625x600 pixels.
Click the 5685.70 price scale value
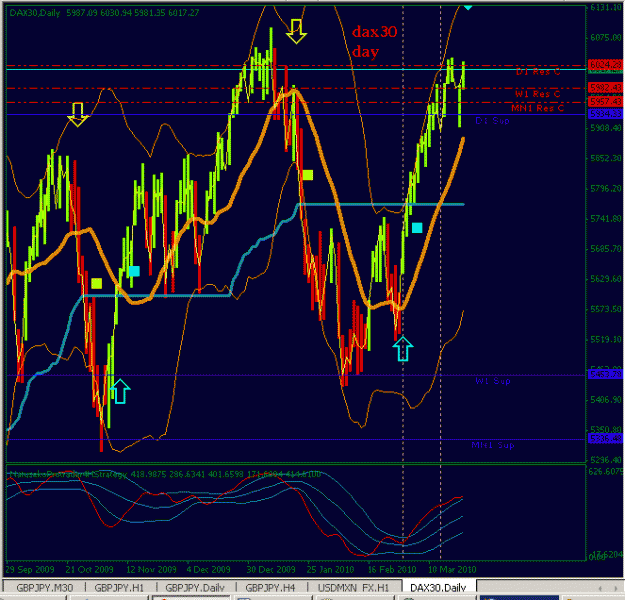pos(606,249)
